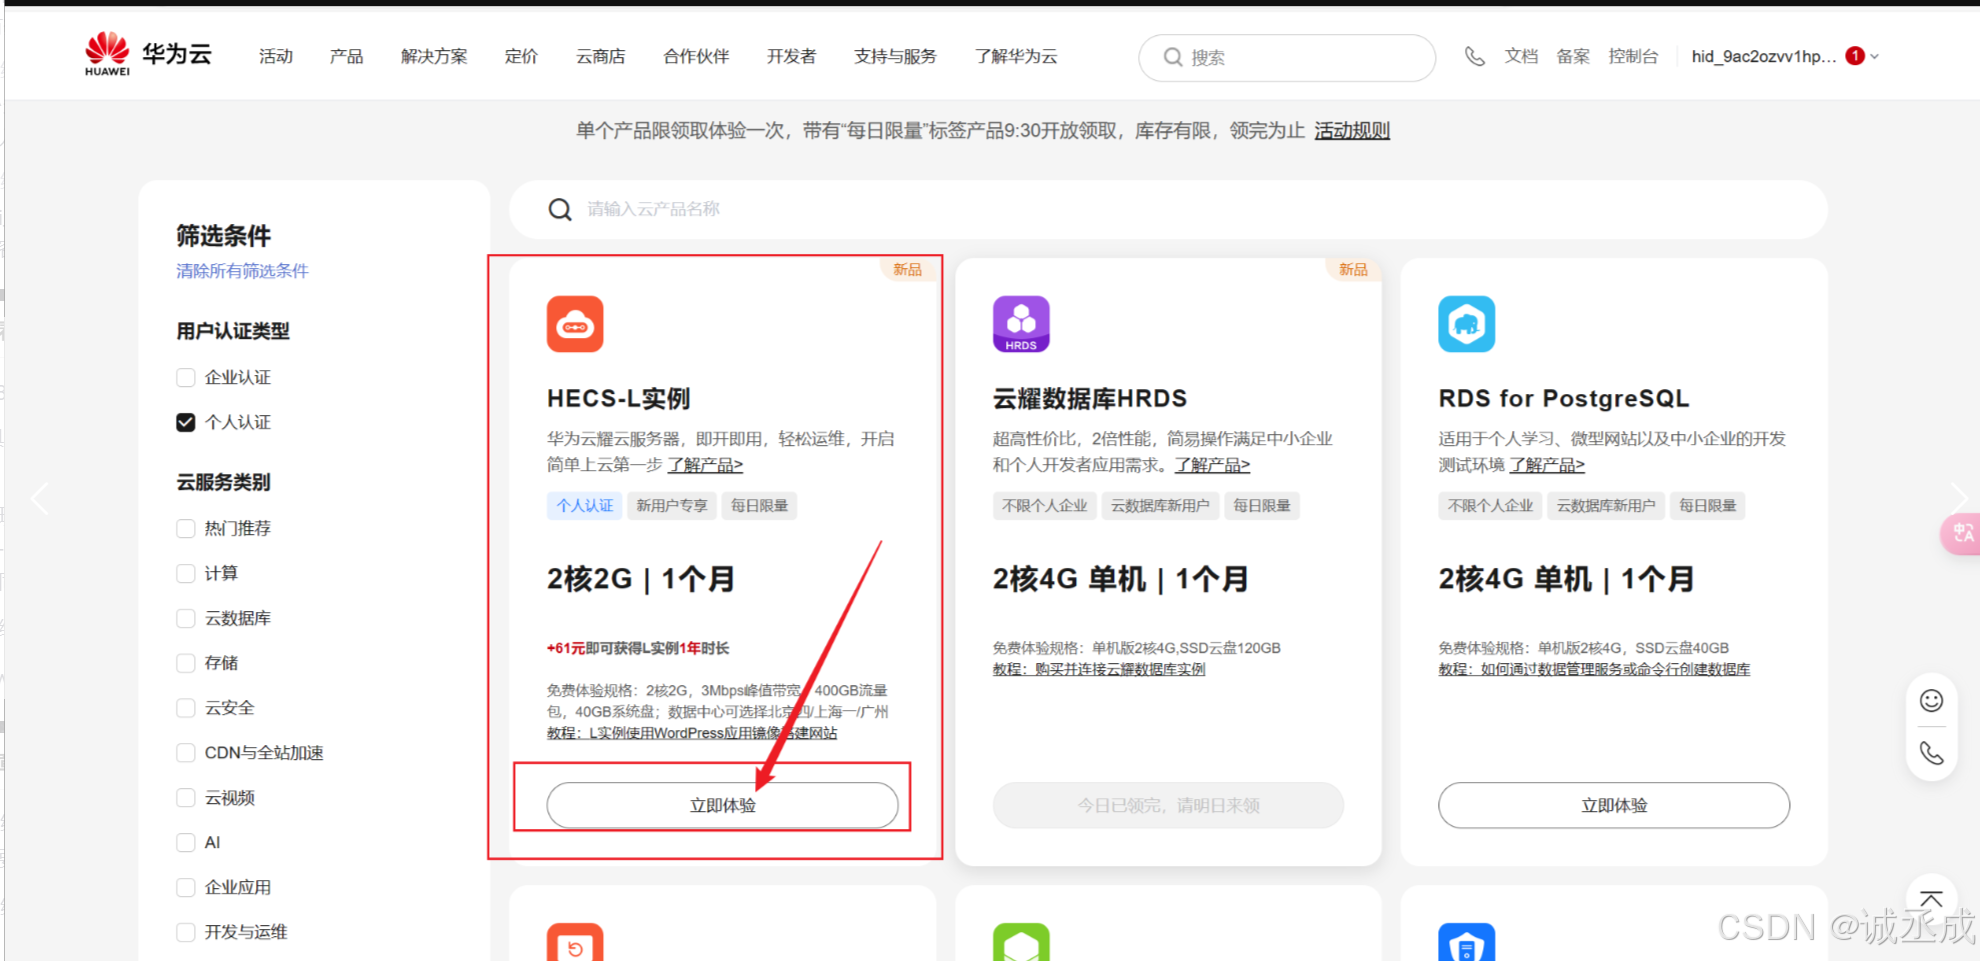Open the 产品 menu in top navigation
1980x961 pixels.
346,57
